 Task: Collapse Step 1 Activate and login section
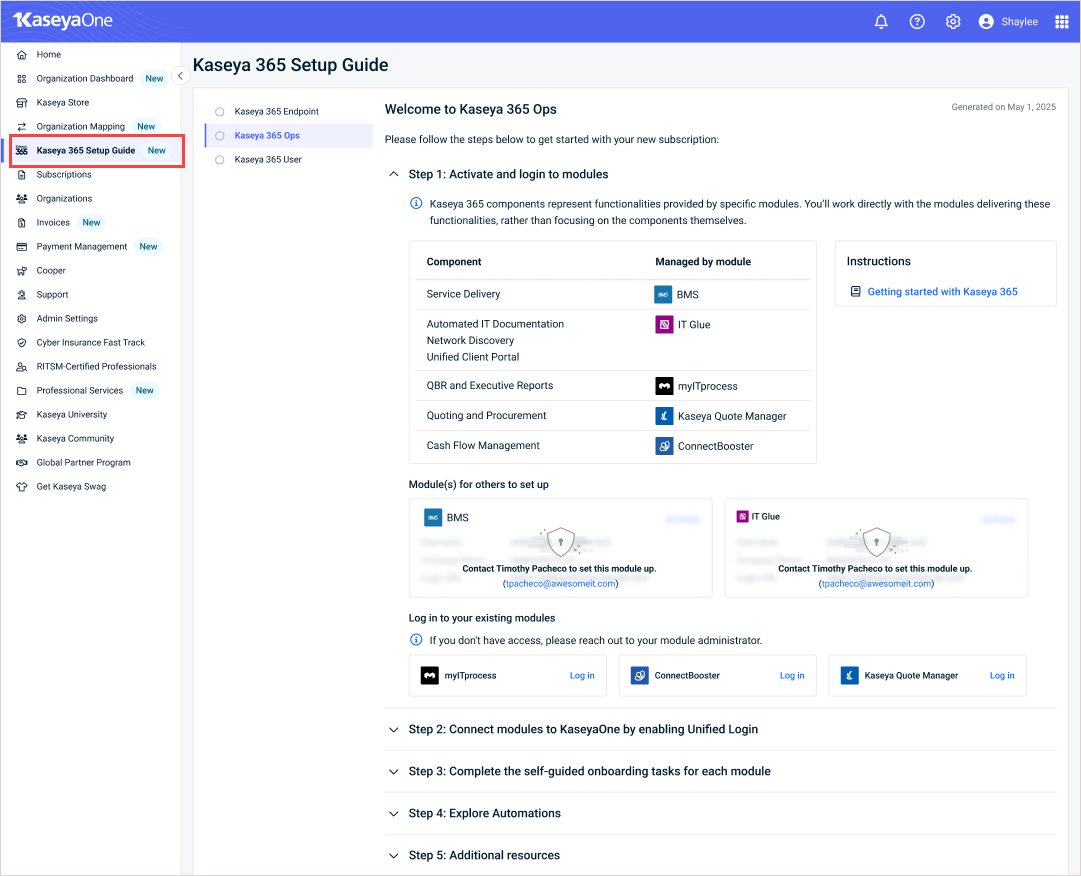[x=394, y=174]
